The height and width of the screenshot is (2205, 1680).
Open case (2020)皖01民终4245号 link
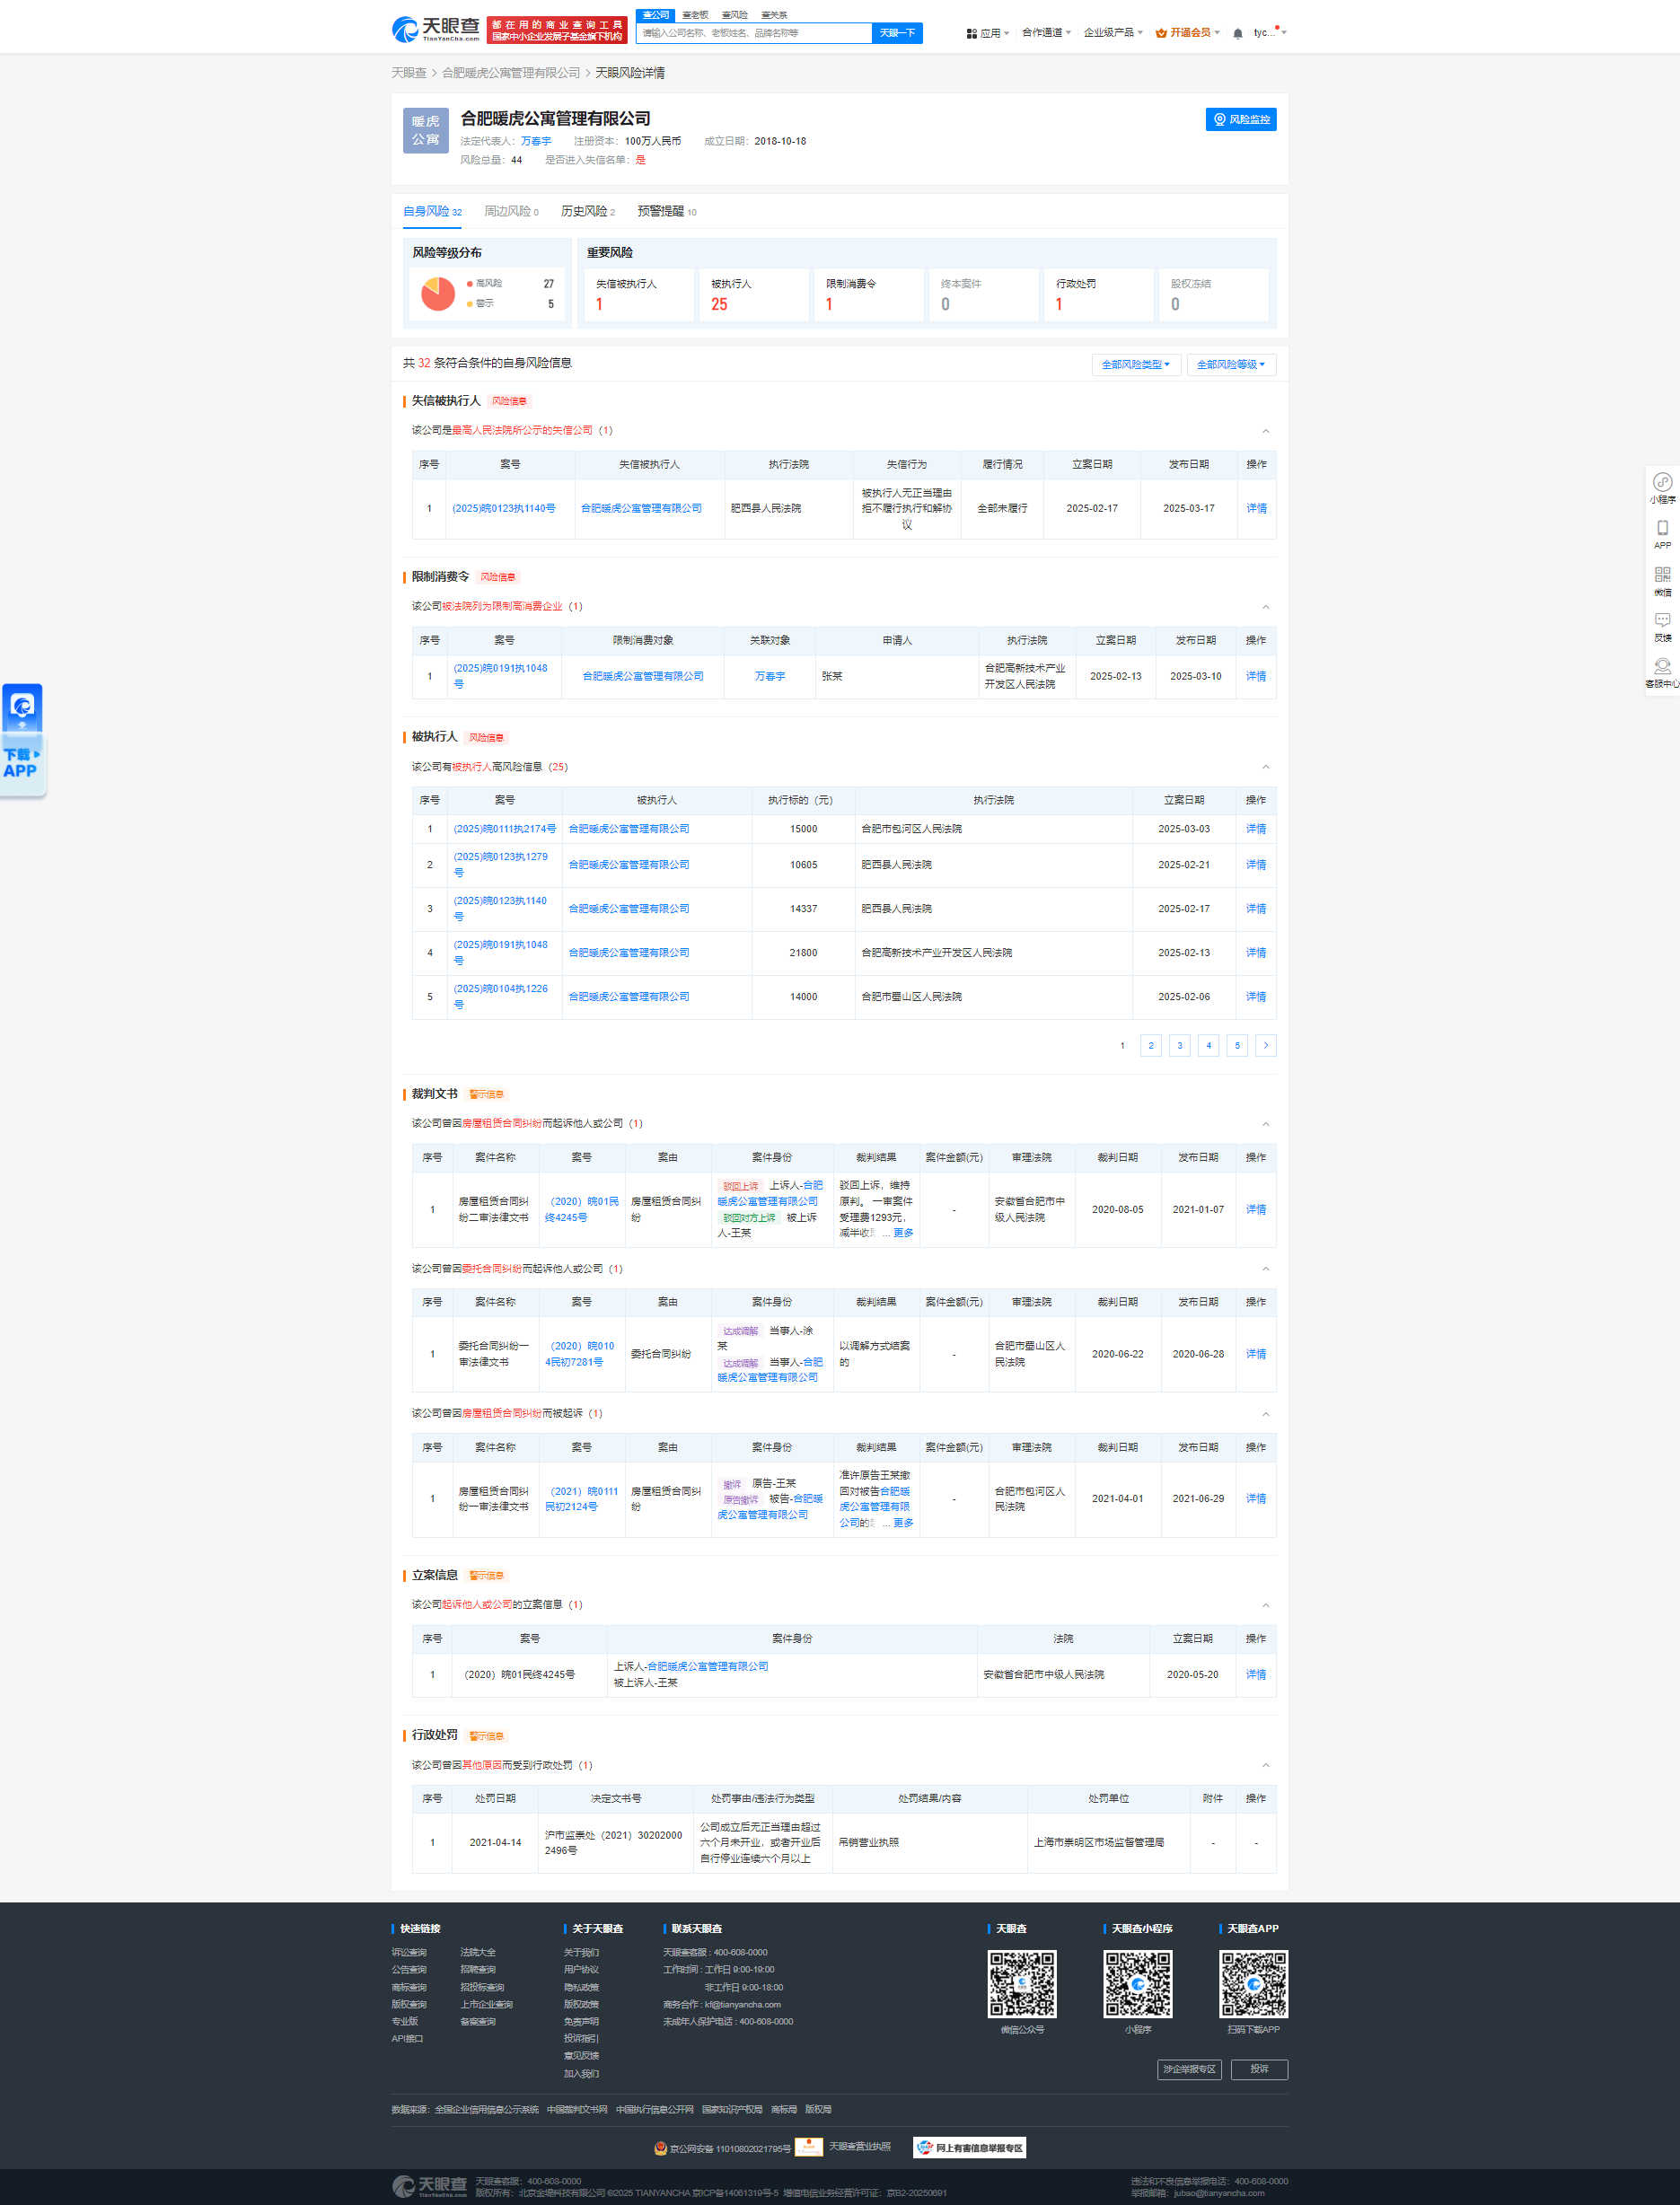click(582, 1210)
